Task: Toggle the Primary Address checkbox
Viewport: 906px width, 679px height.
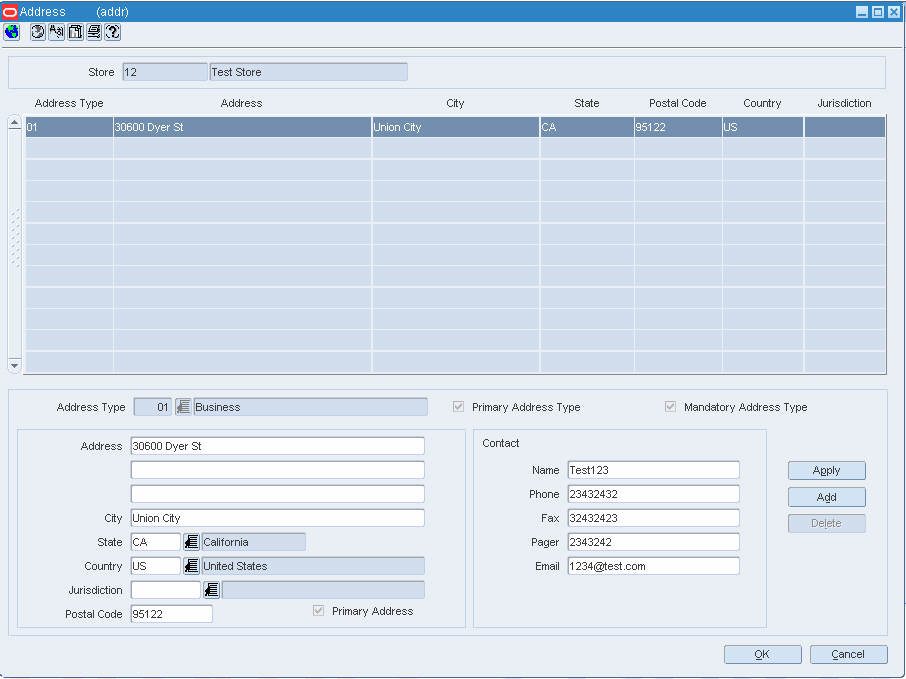Action: point(318,611)
